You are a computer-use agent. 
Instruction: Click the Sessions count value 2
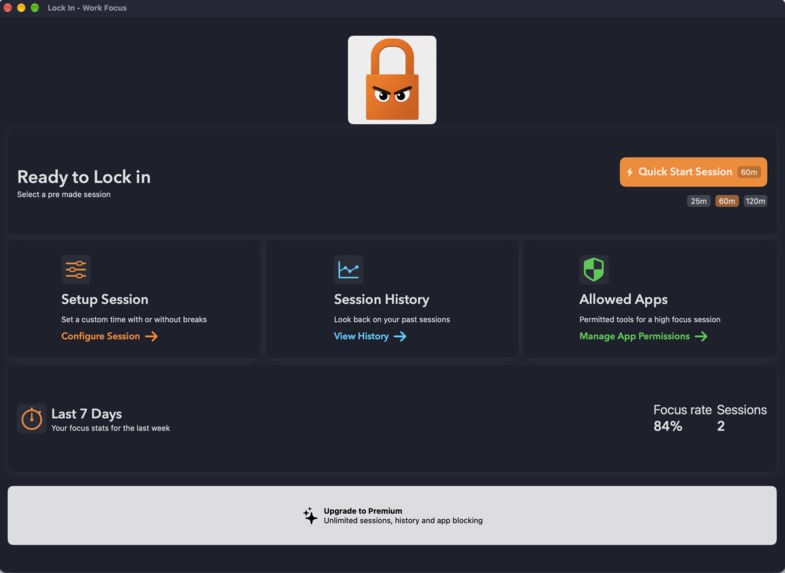[x=720, y=426]
